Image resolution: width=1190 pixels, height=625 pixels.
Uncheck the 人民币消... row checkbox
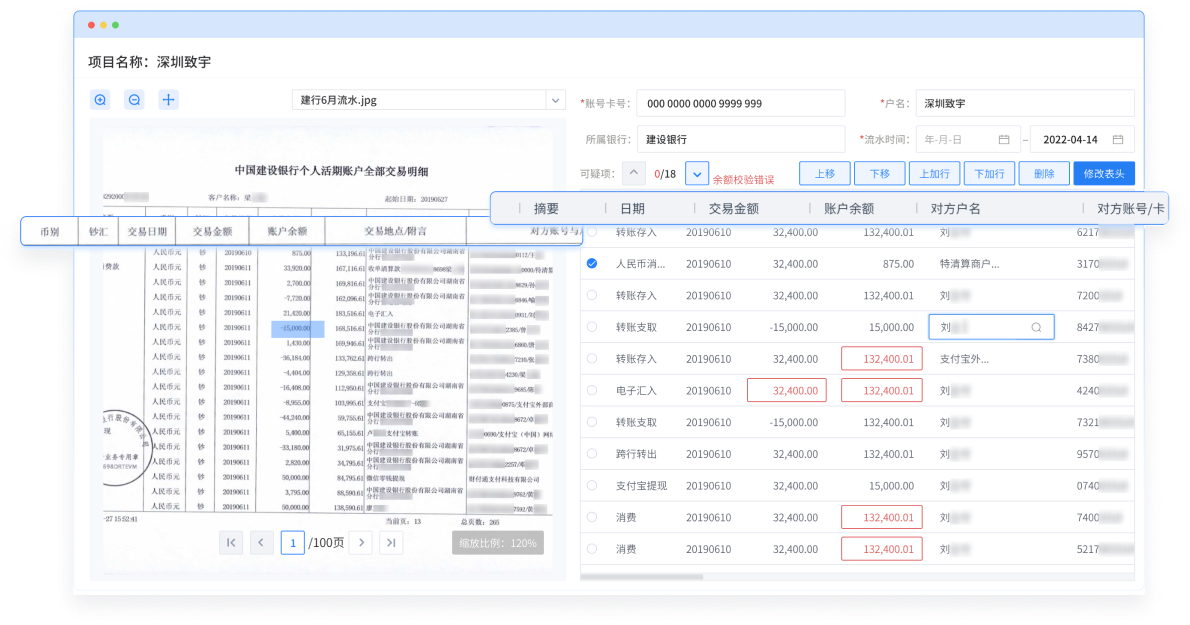click(592, 263)
